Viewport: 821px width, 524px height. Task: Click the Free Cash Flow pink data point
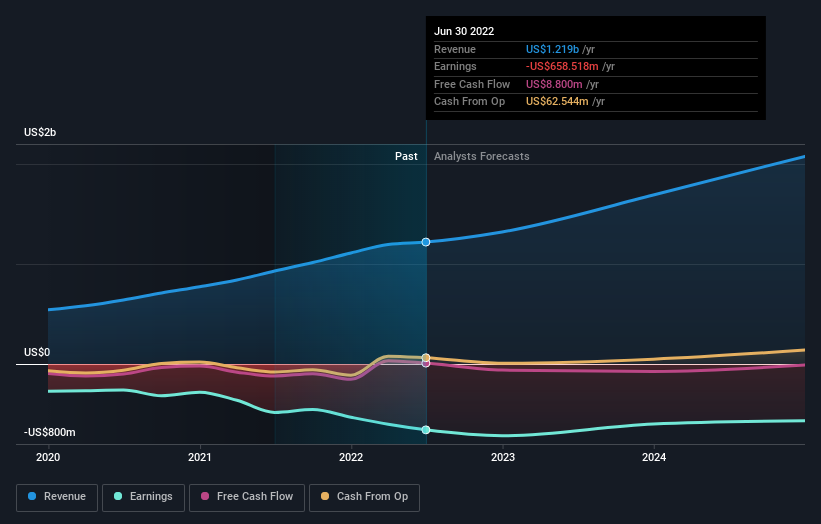[426, 363]
